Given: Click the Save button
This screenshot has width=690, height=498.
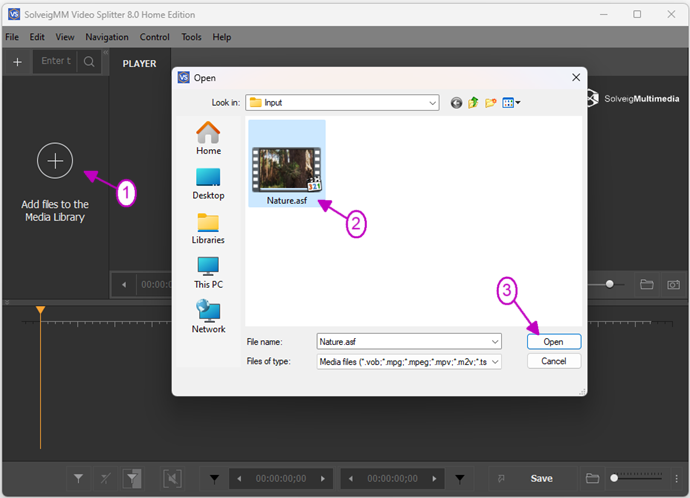Looking at the screenshot, I should (x=541, y=479).
